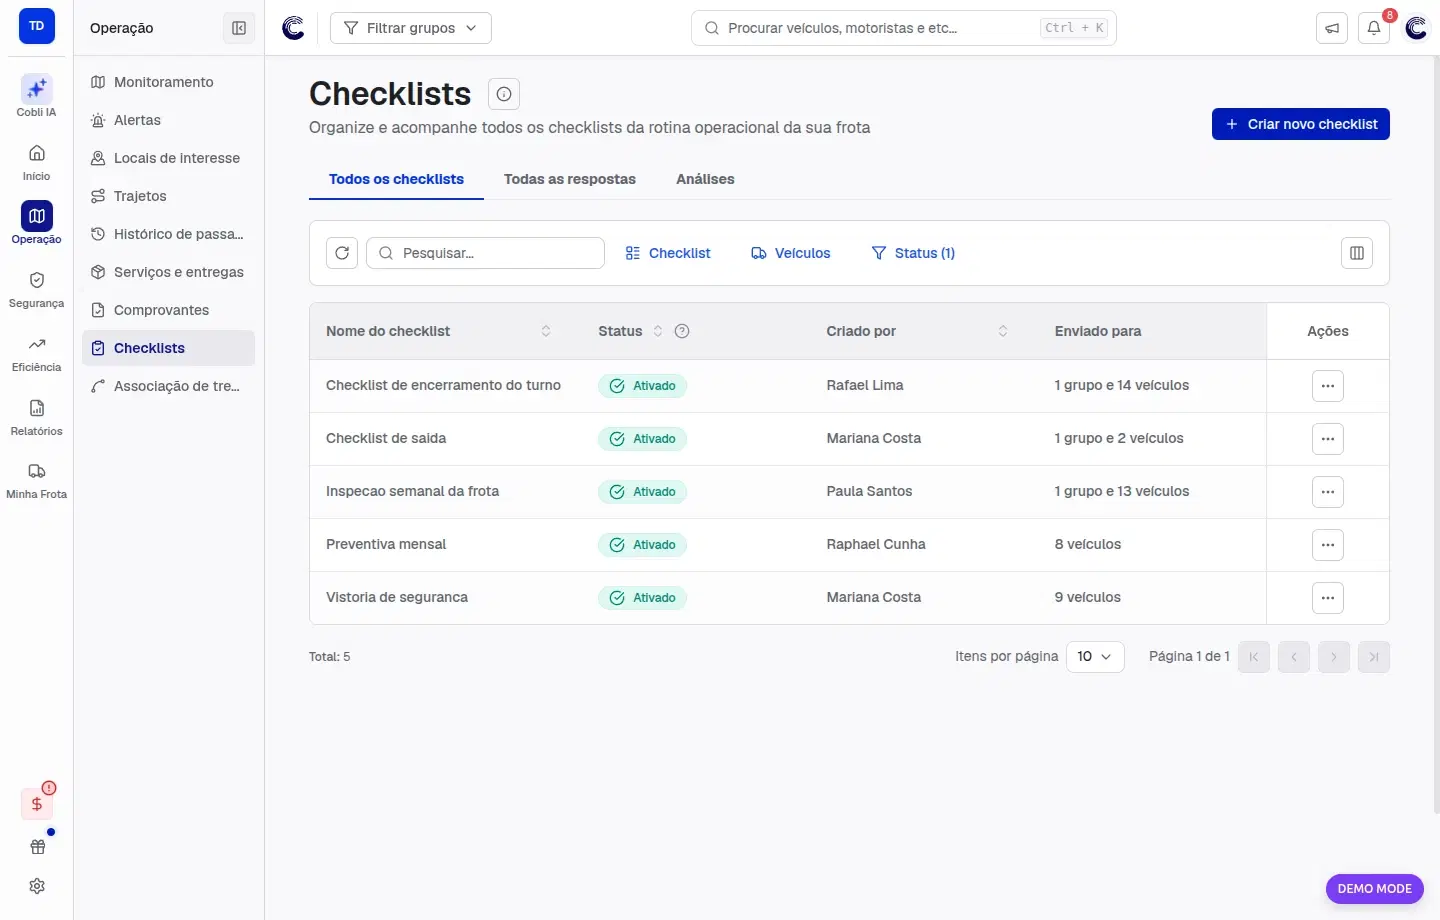Open Comprovantes menu item
1440x920 pixels.
(168, 310)
